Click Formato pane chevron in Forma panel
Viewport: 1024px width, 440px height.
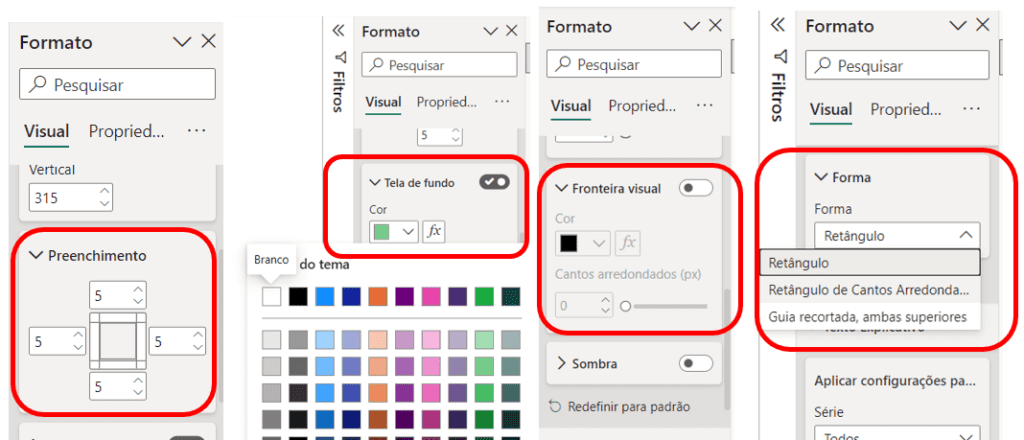point(958,25)
